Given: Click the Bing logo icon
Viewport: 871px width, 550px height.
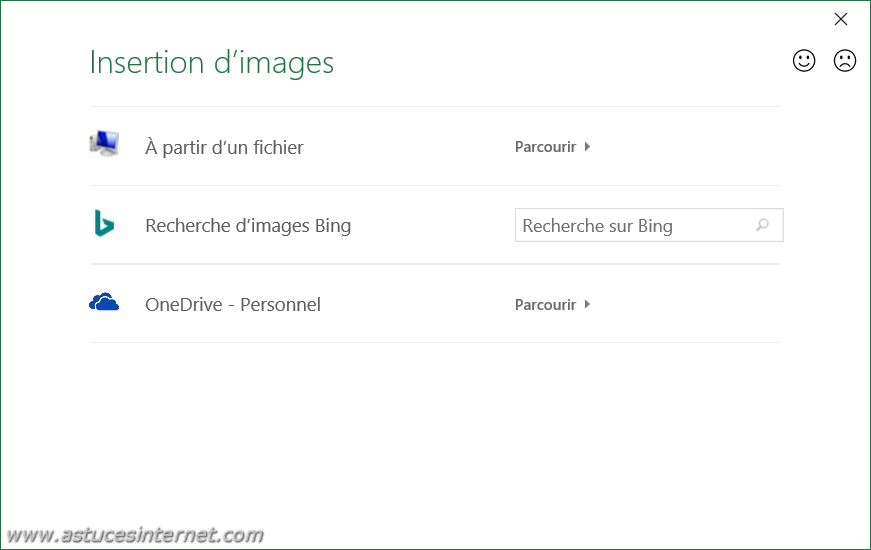Looking at the screenshot, I should (104, 223).
